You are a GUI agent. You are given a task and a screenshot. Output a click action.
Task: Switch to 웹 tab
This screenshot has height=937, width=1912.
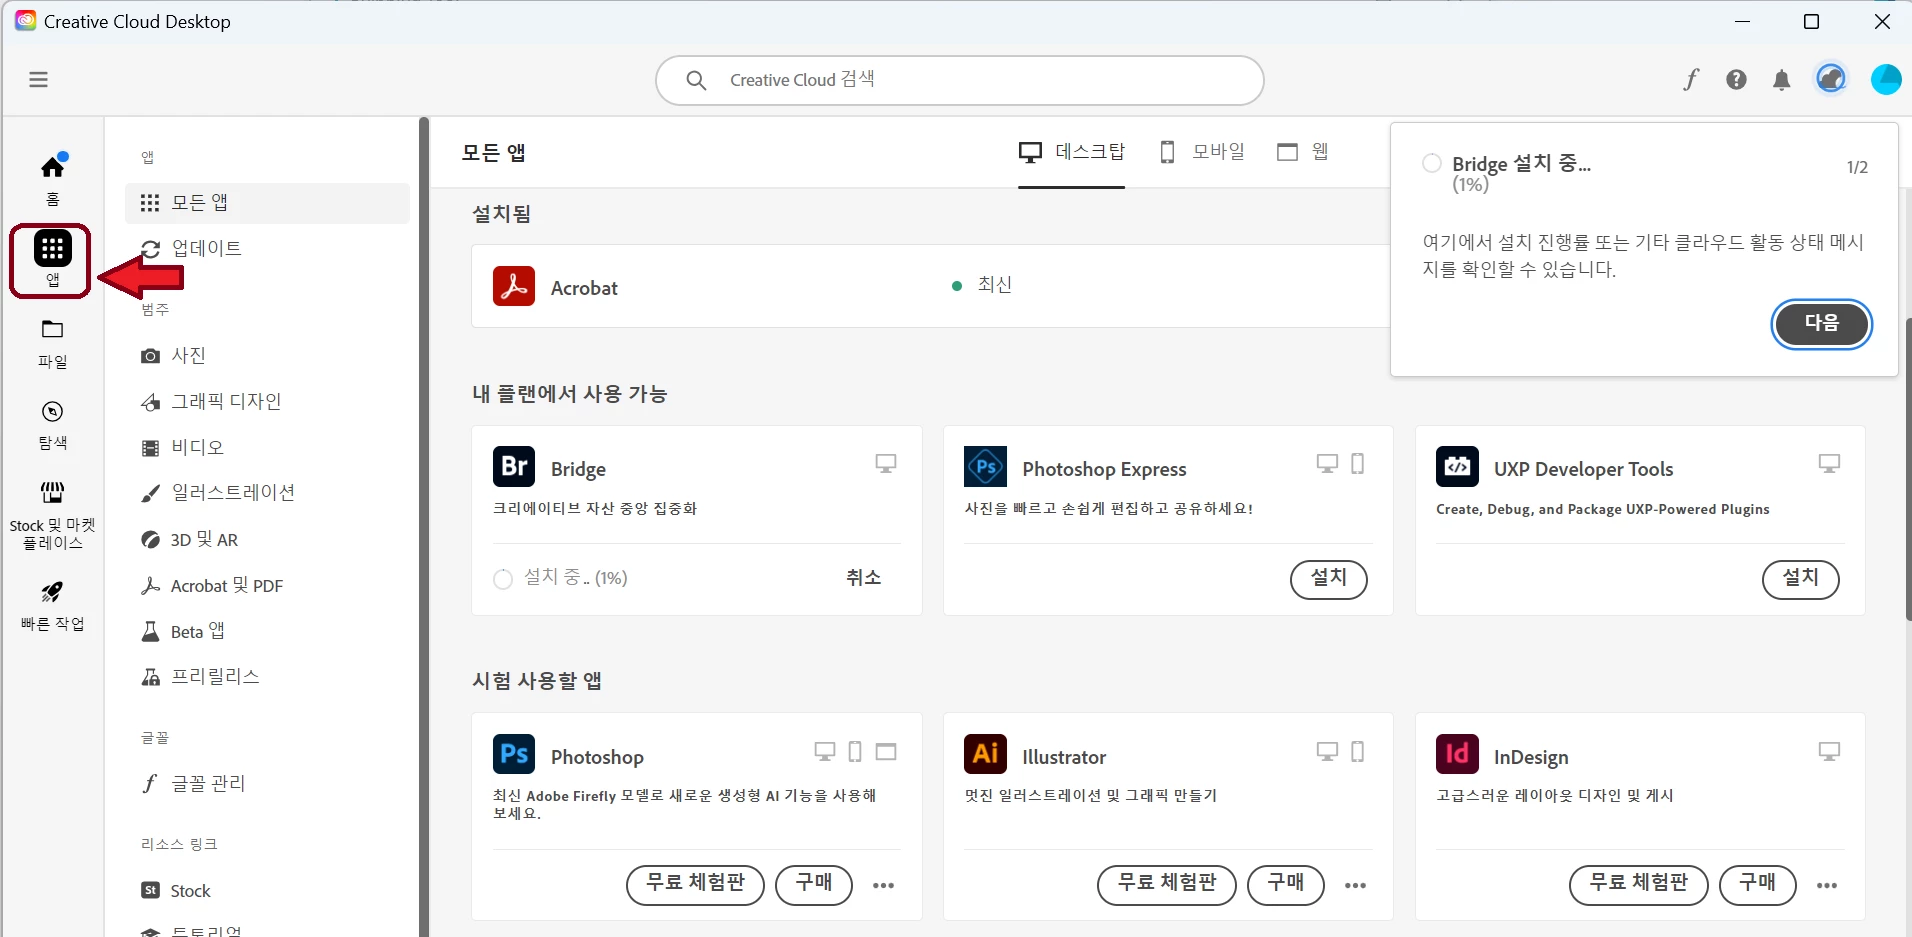pos(1303,152)
